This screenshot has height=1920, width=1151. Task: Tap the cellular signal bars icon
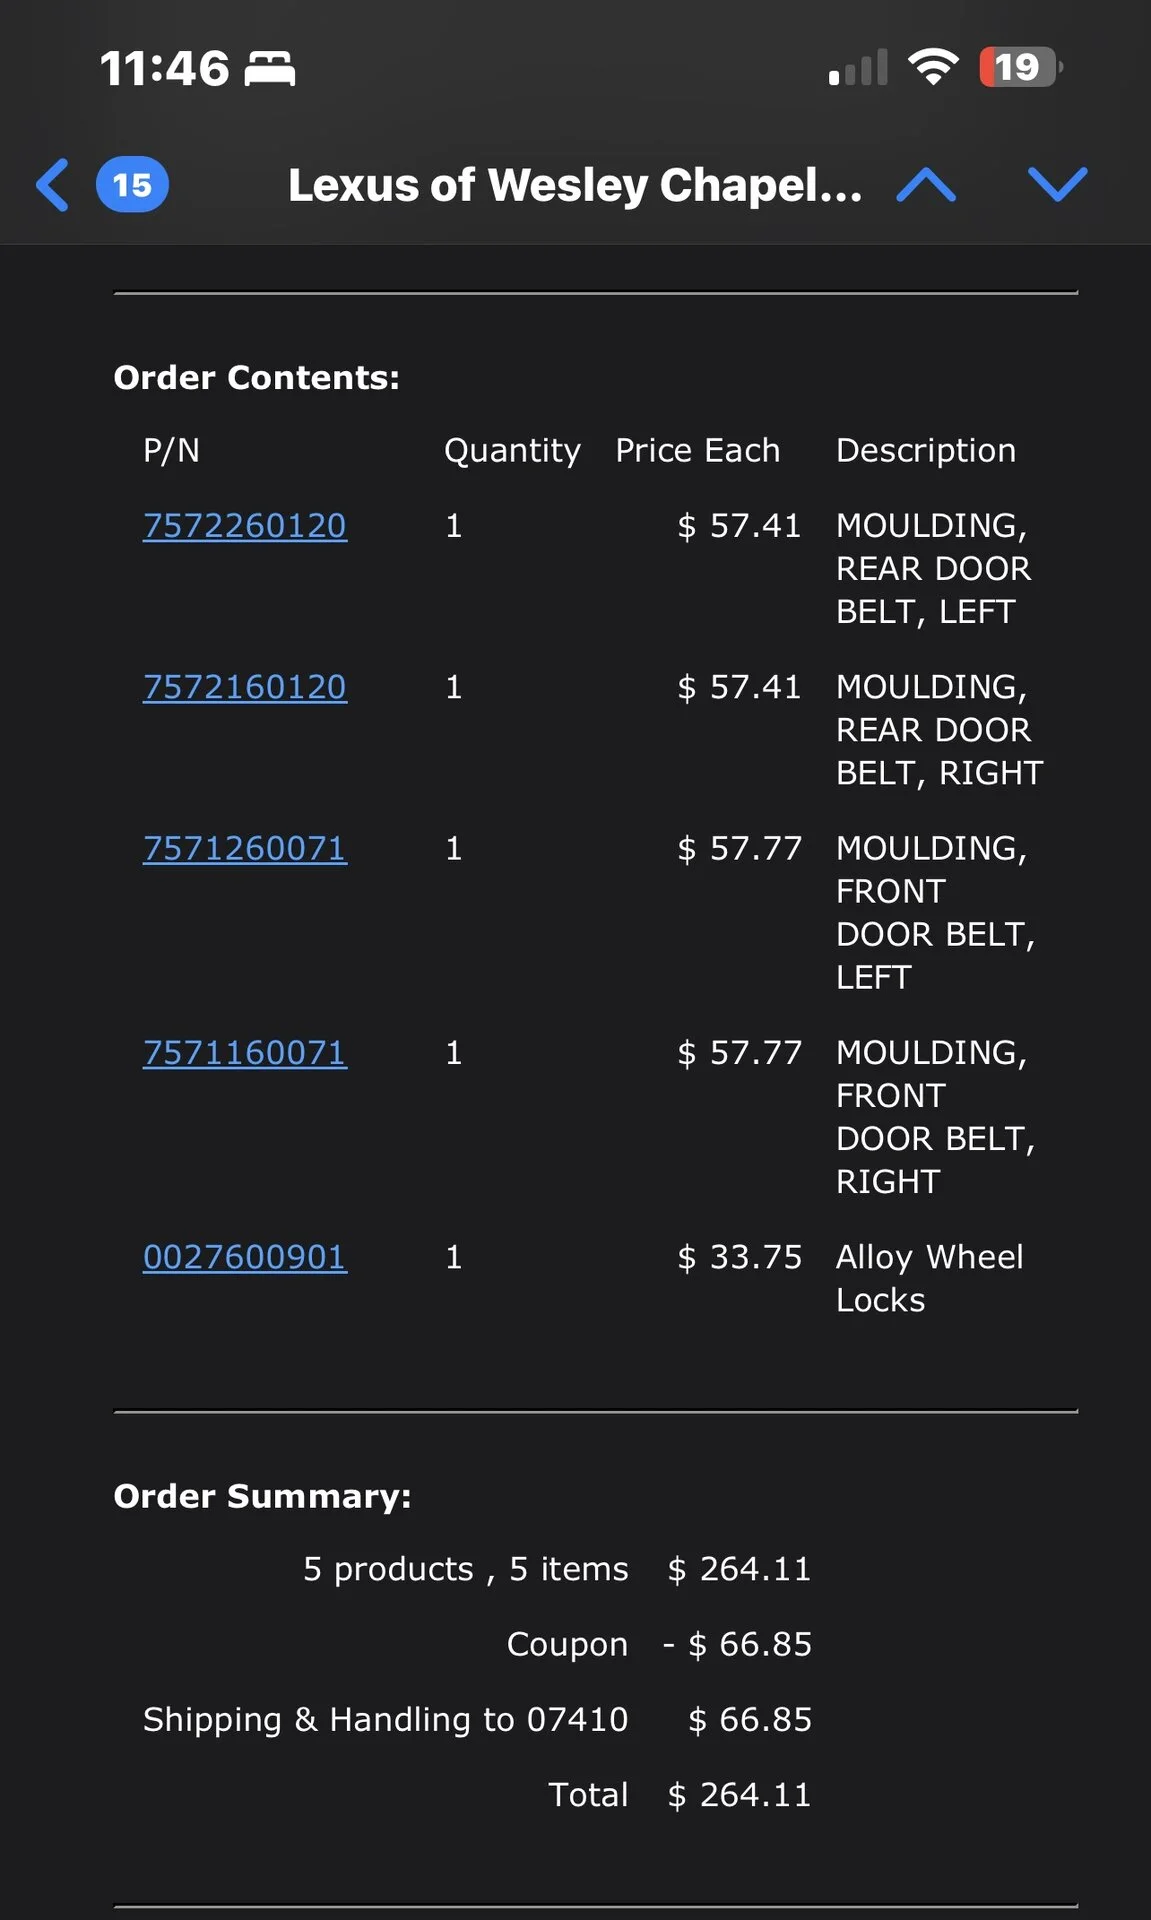coord(858,68)
